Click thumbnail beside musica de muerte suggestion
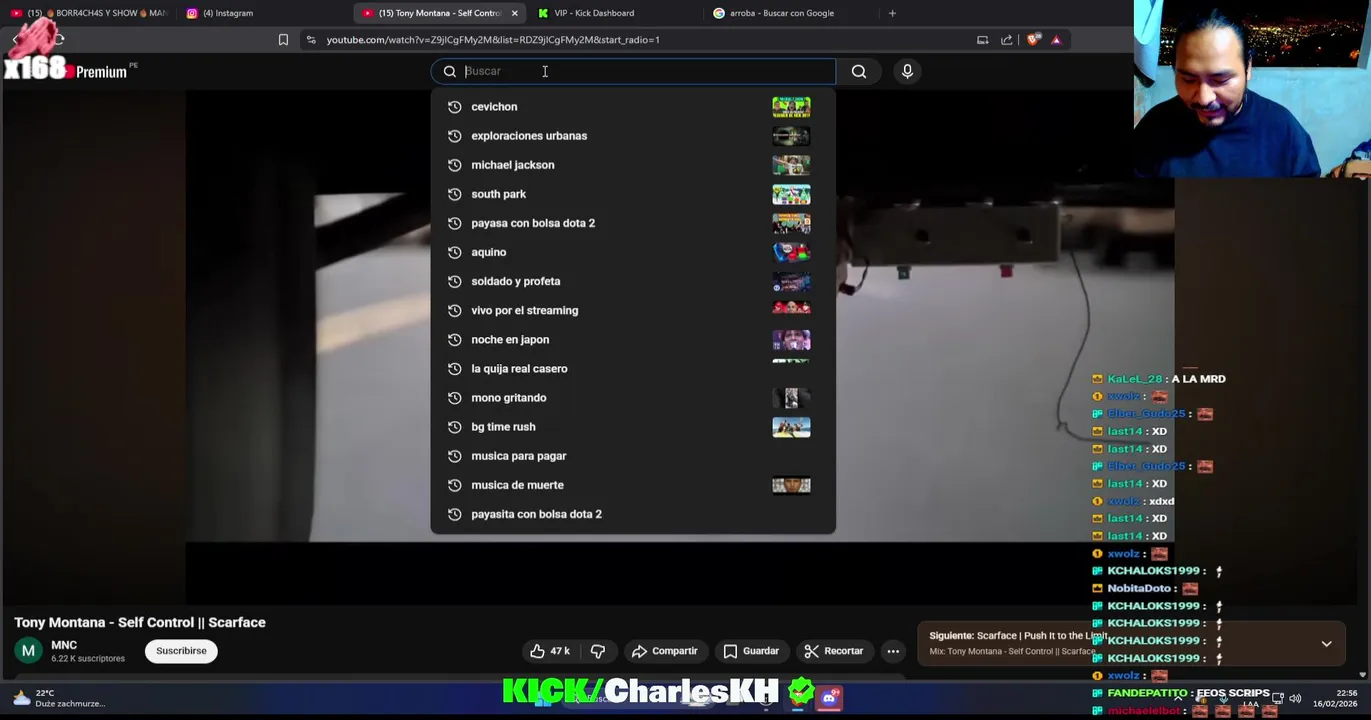The width and height of the screenshot is (1371, 720). 791,485
